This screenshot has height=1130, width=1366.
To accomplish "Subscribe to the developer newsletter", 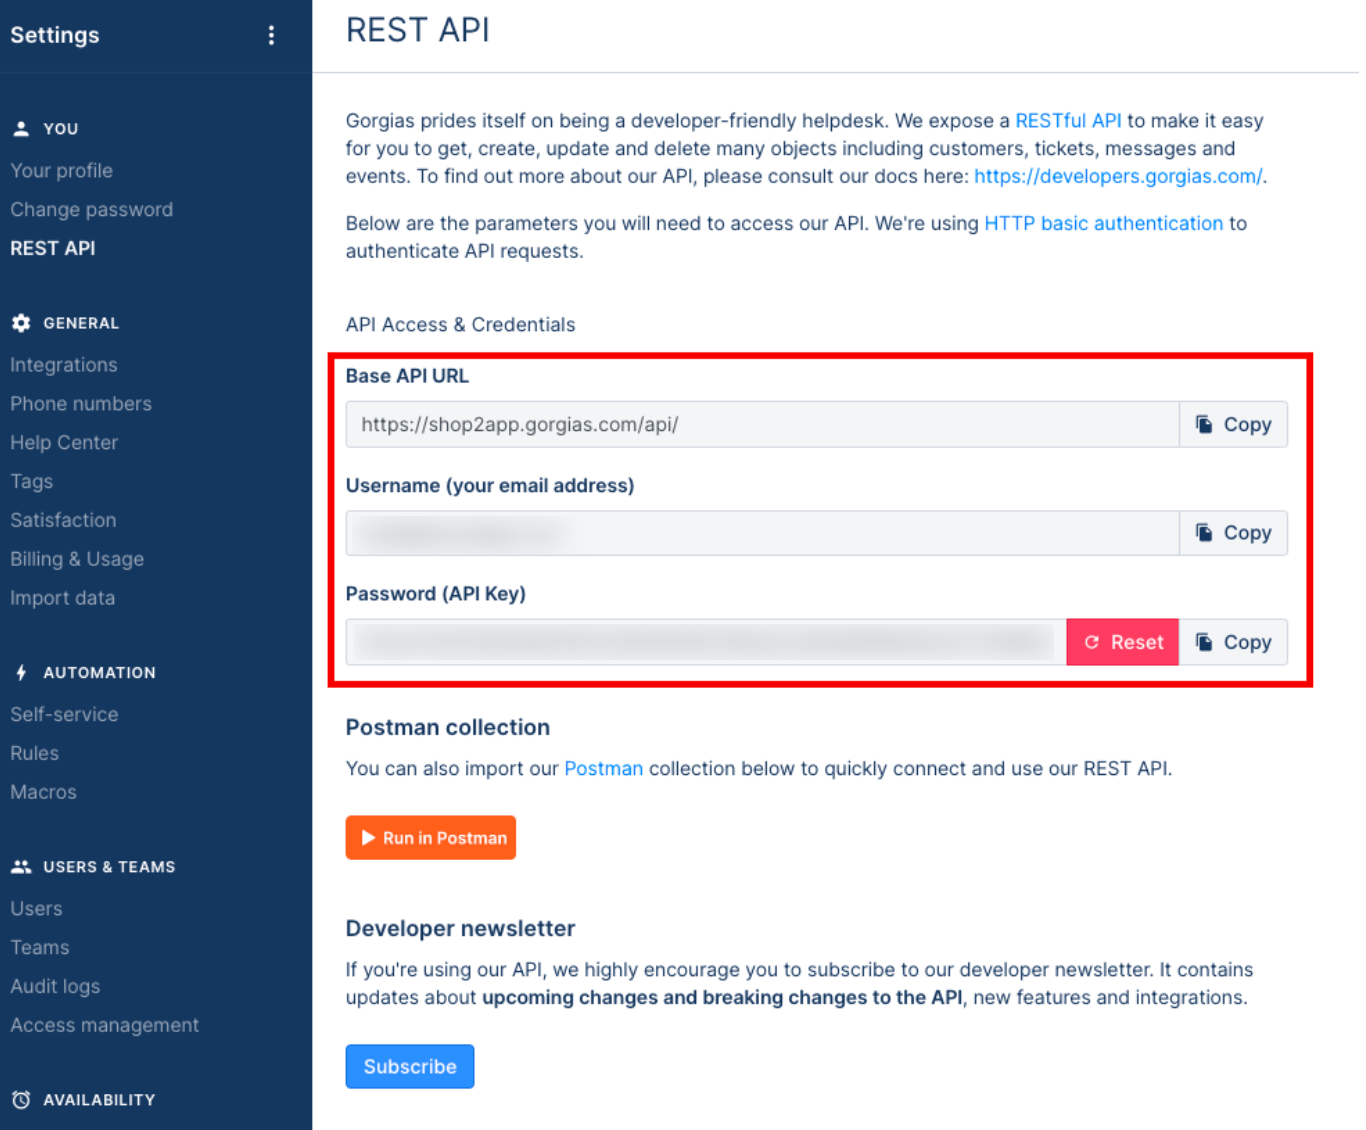I will [x=410, y=1066].
